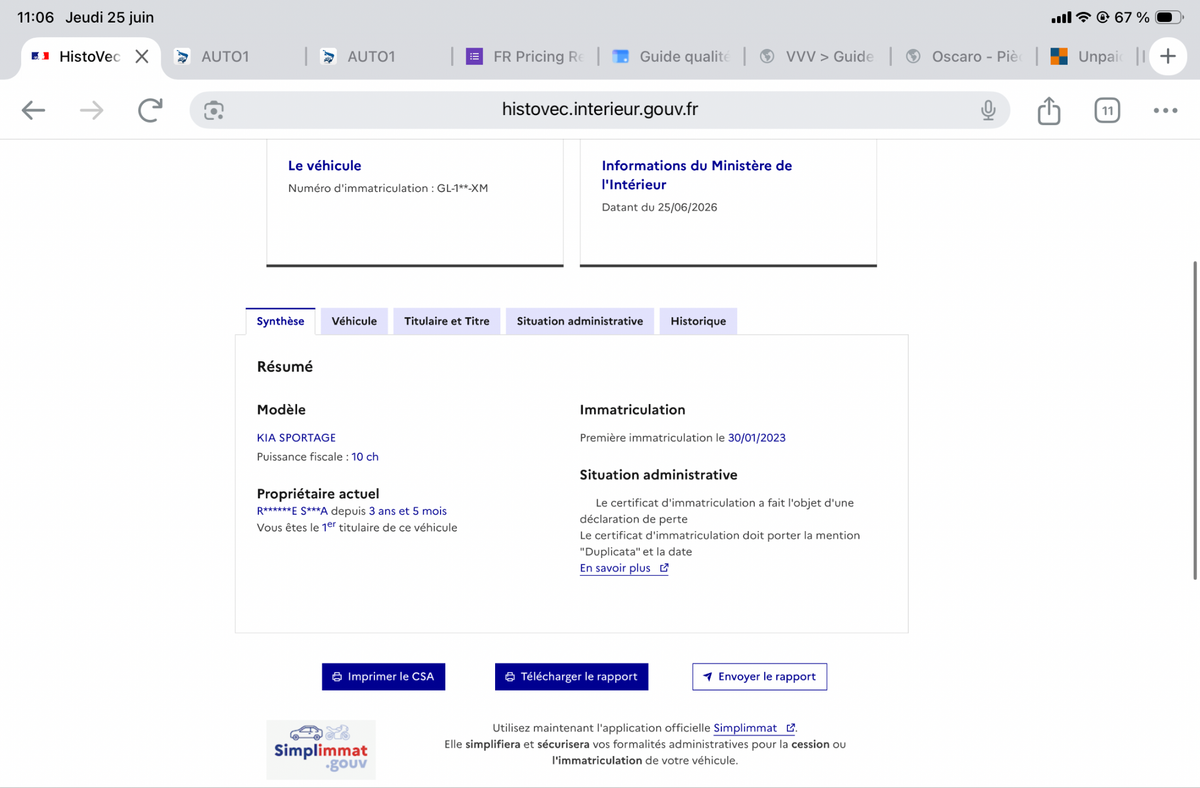Tap the camera search icon in address bar
The width and height of the screenshot is (1200, 788).
214,110
